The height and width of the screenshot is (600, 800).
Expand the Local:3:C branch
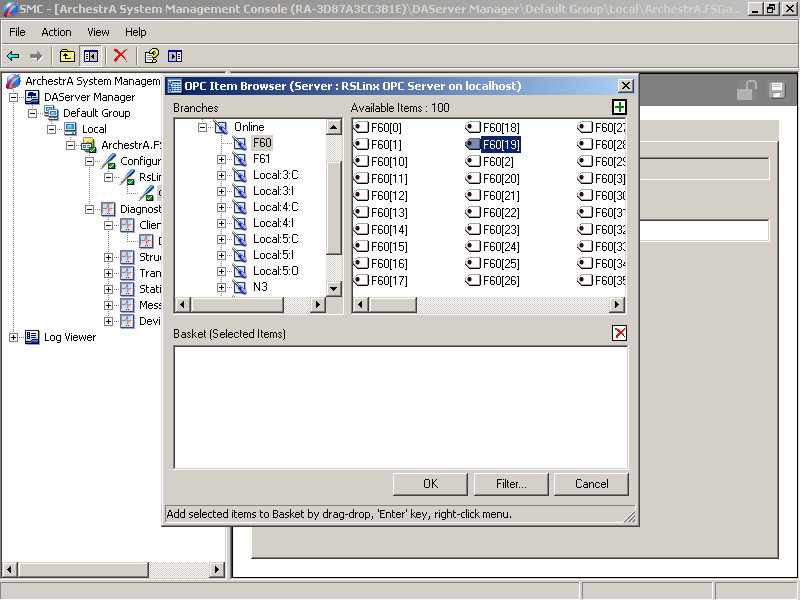tap(221, 175)
